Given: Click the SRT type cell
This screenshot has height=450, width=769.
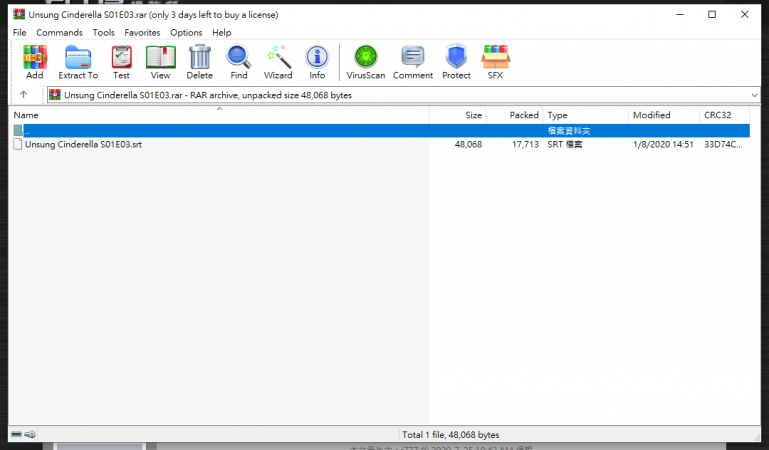Looking at the screenshot, I should (564, 144).
